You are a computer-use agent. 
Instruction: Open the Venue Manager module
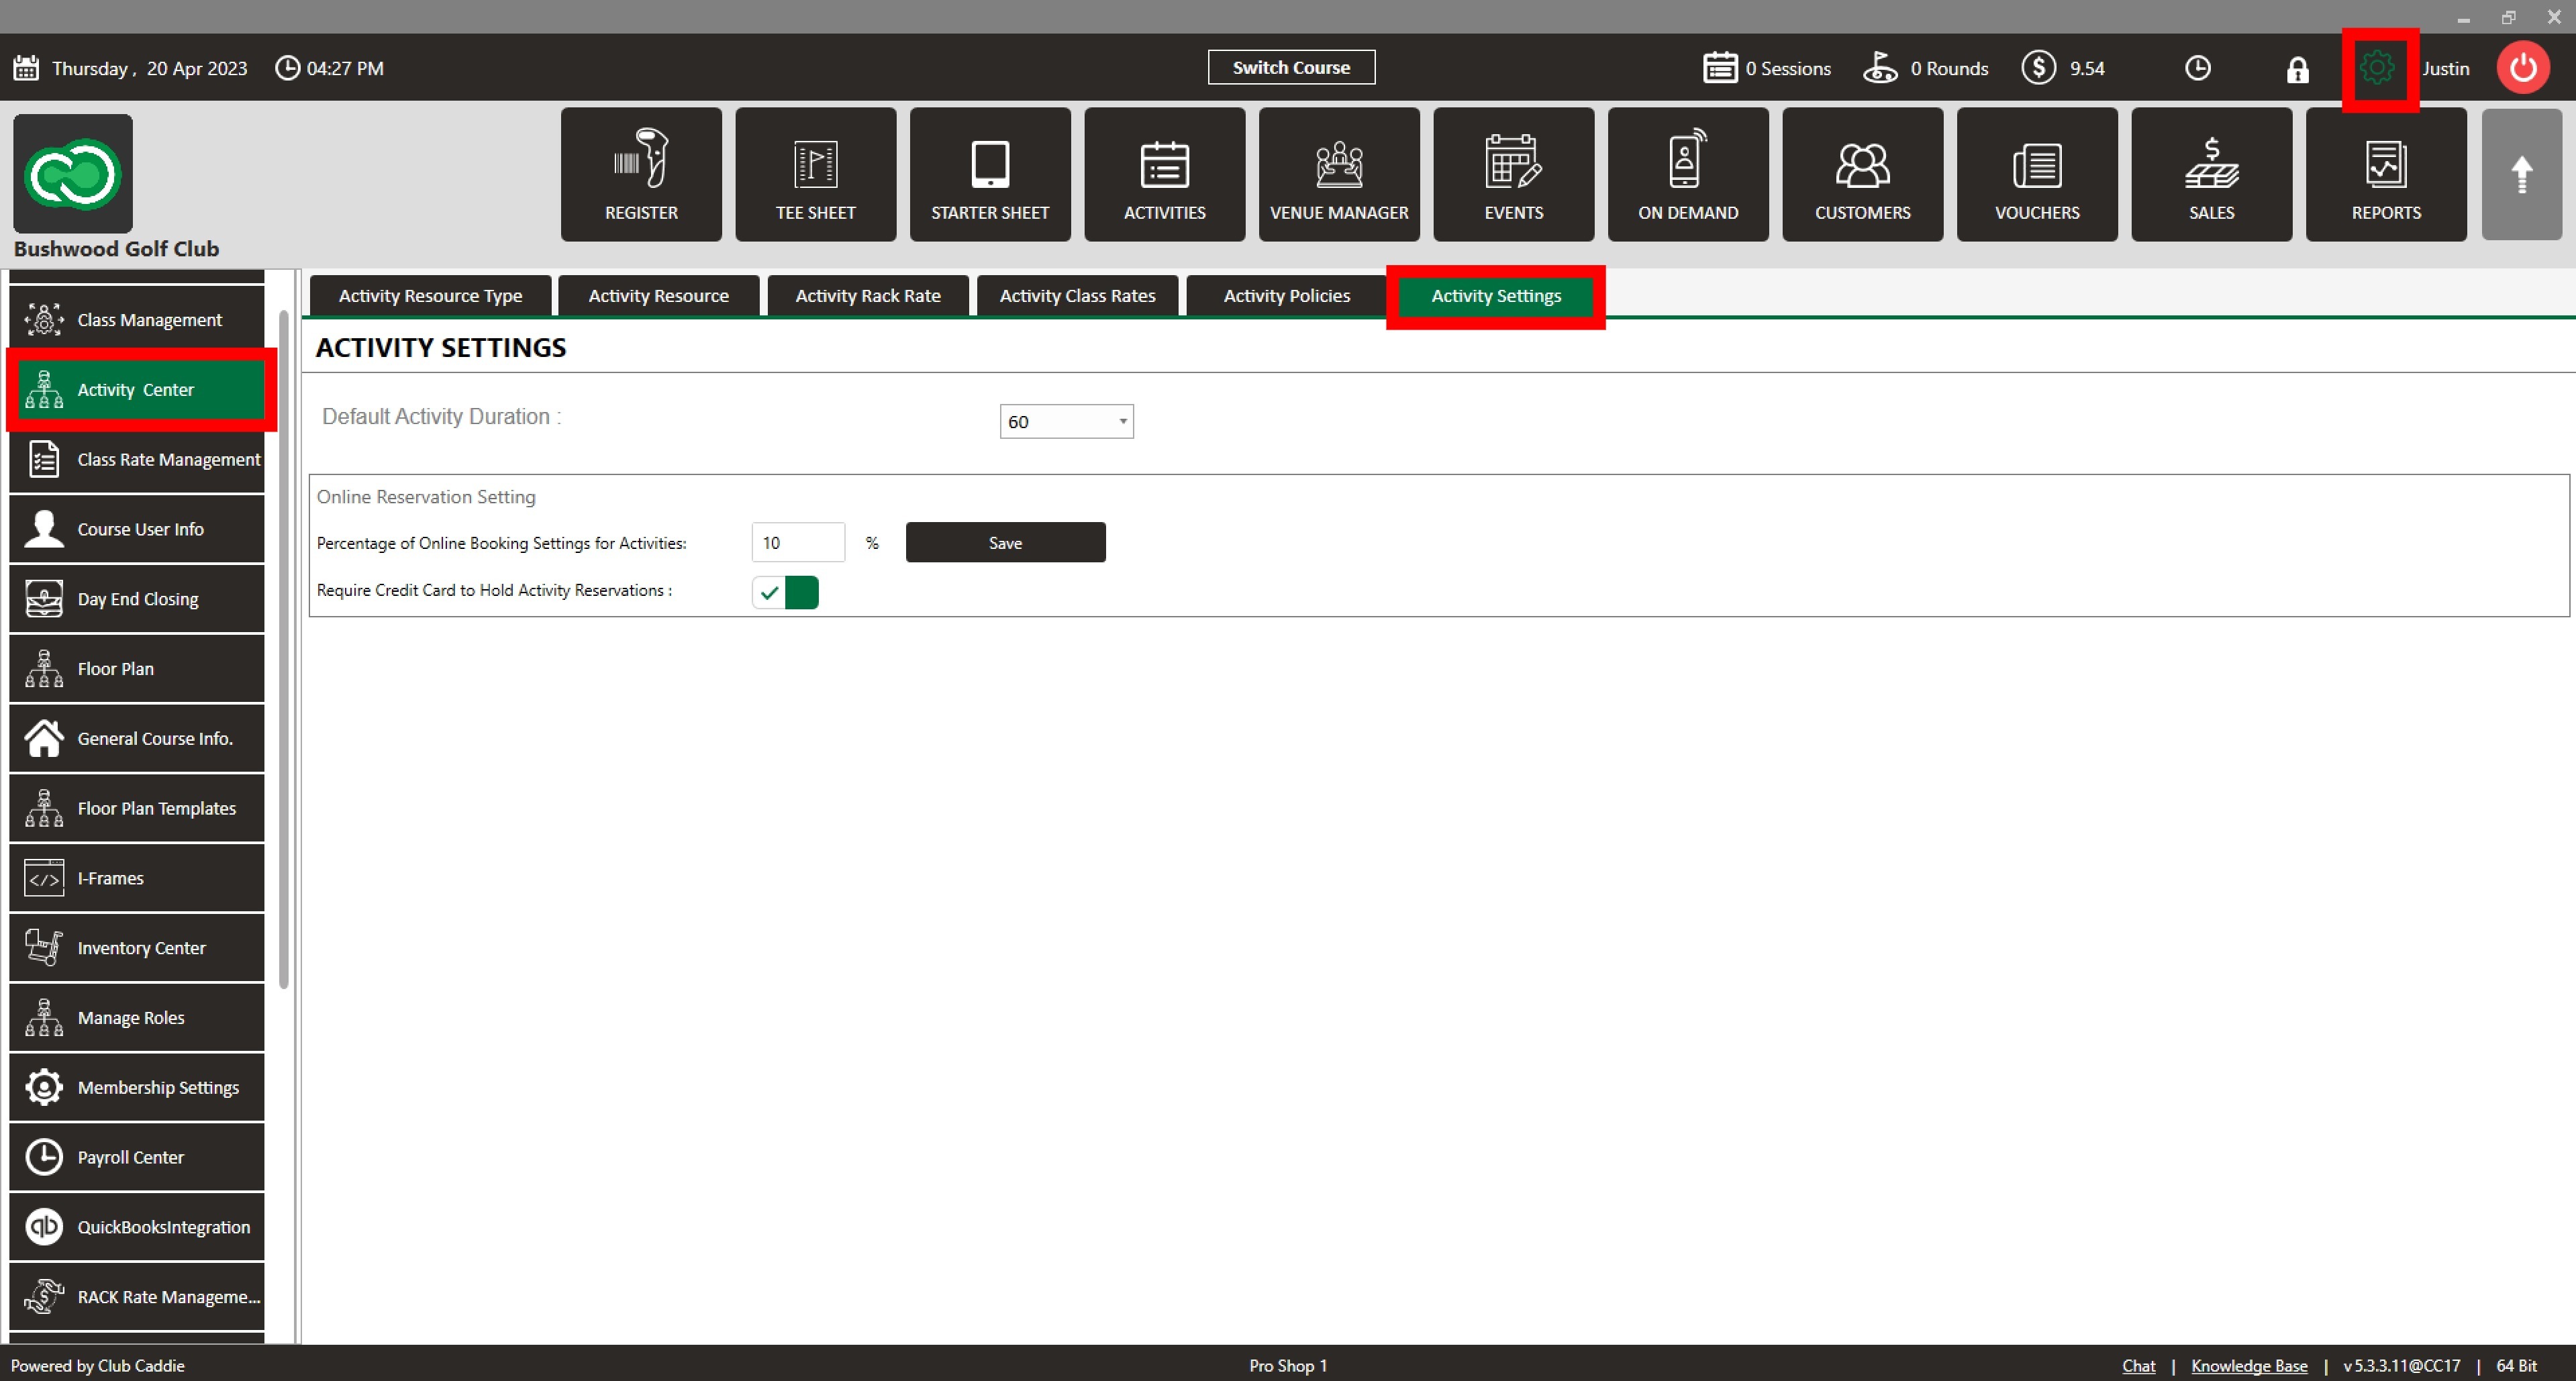point(1339,174)
